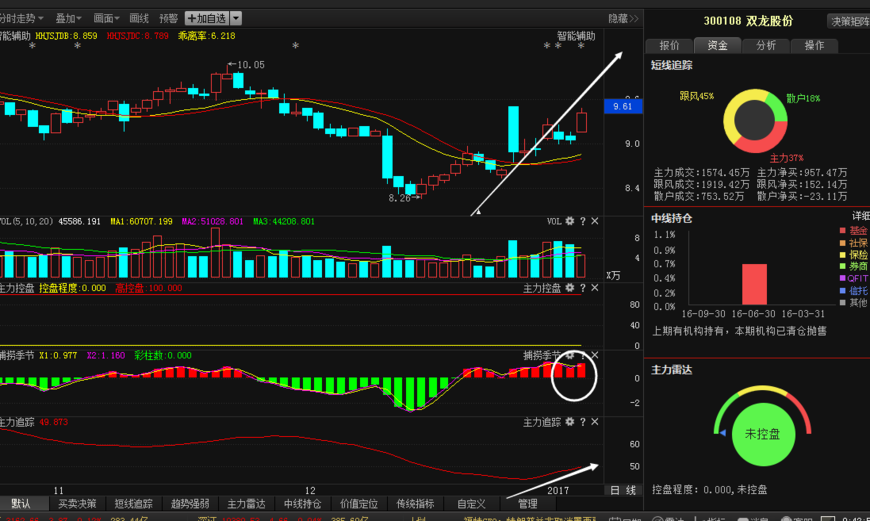Select the 自定义 bottom tab

point(471,504)
